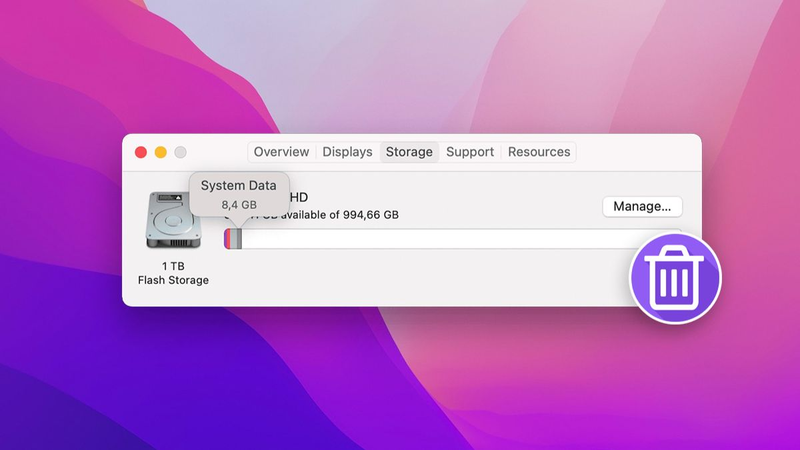Click the System Data segment in storage bar
Image resolution: width=800 pixels, height=450 pixels.
[237, 239]
